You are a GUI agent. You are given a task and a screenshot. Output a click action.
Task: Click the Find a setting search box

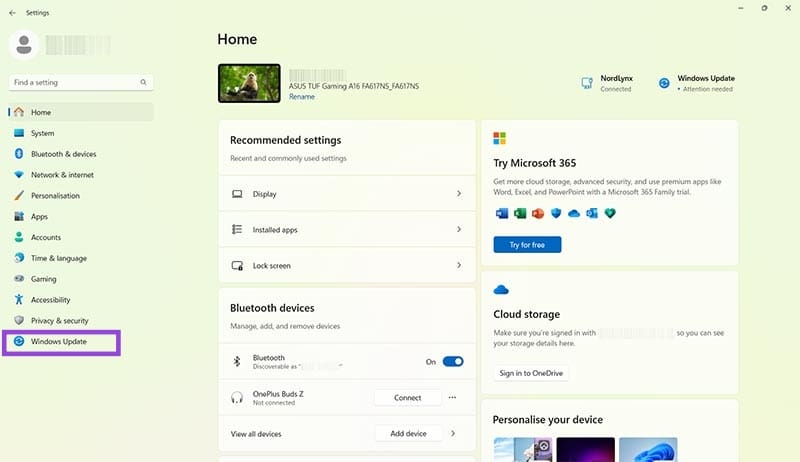pos(74,82)
